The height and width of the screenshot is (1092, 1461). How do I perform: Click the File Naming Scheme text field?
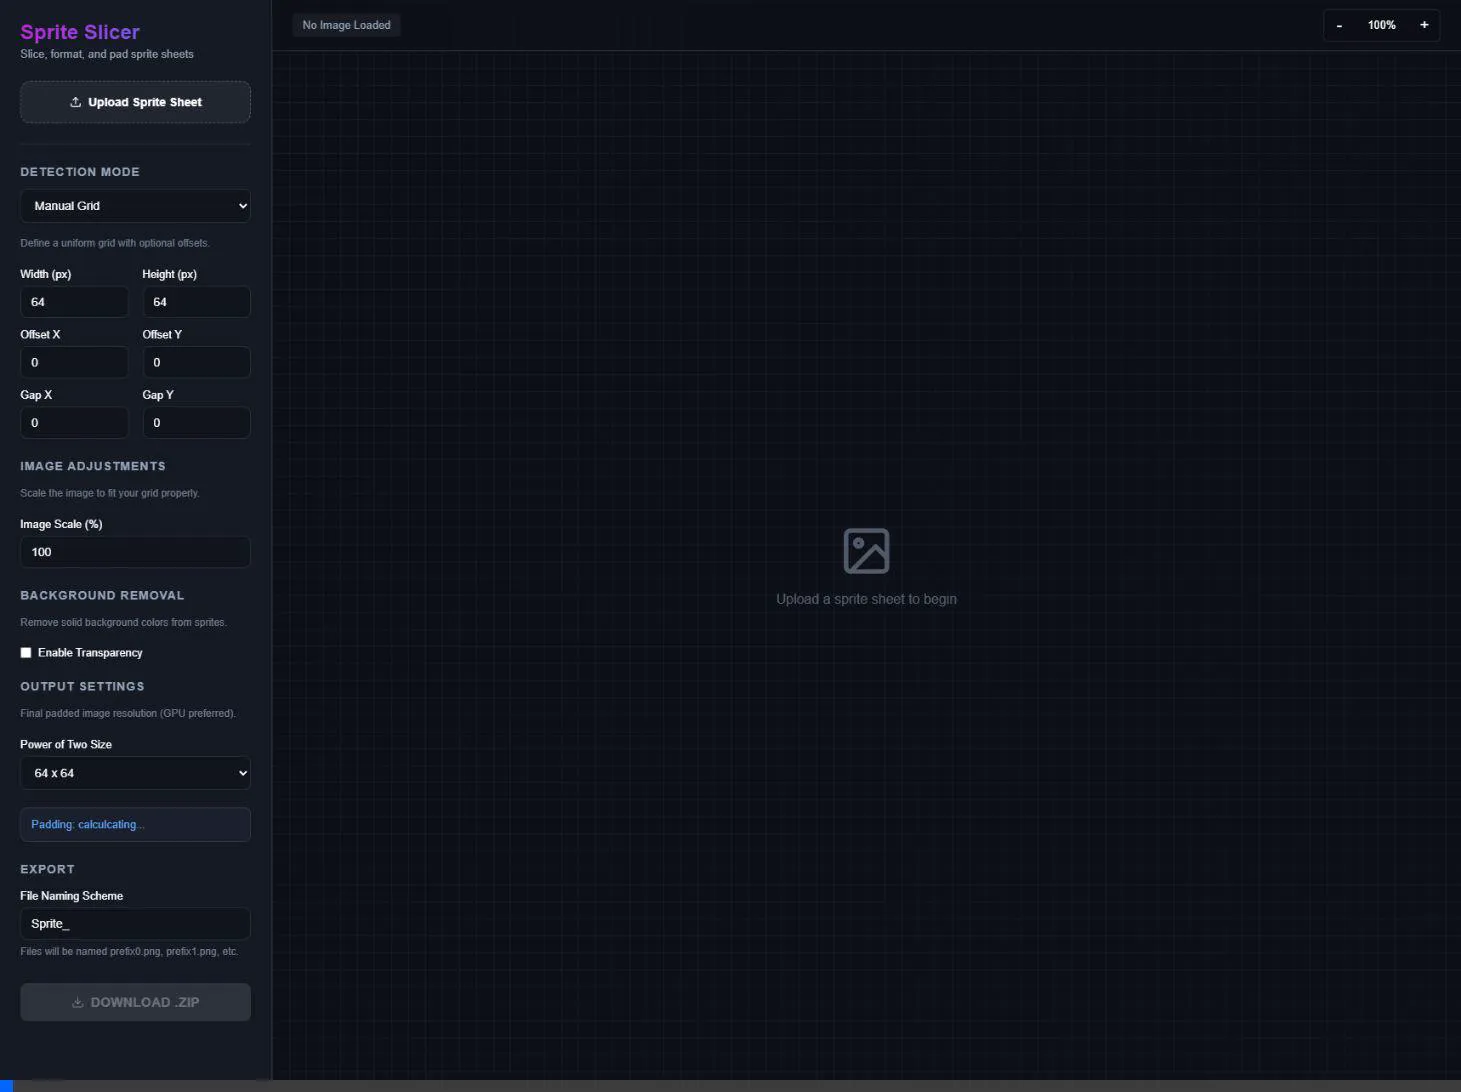[135, 924]
